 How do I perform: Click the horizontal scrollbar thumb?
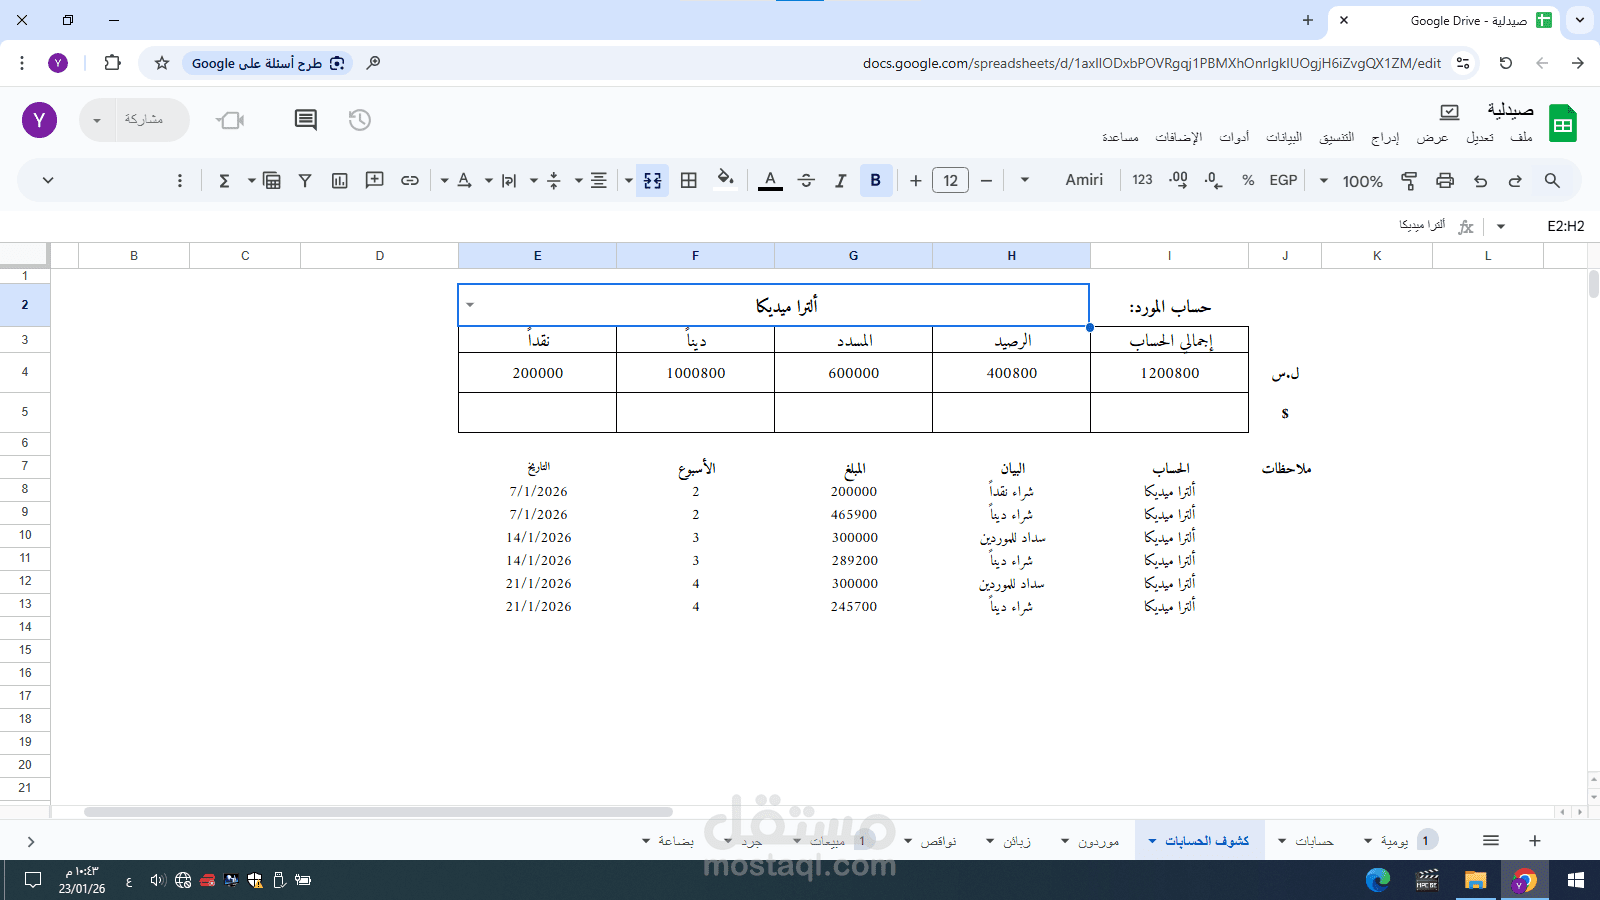[378, 812]
